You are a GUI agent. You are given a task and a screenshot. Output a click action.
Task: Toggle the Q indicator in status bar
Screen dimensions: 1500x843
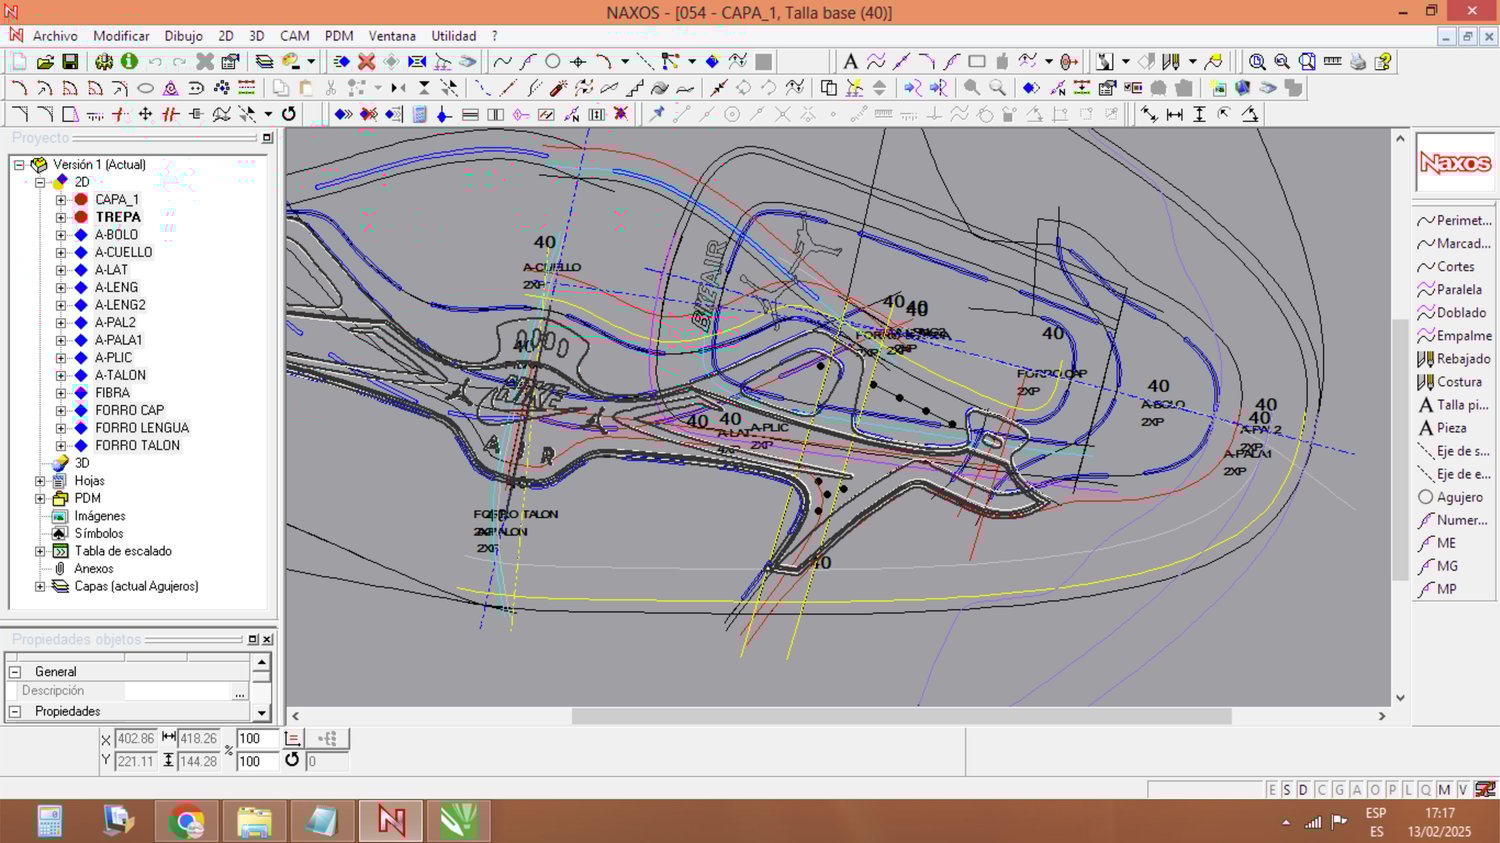(1426, 790)
